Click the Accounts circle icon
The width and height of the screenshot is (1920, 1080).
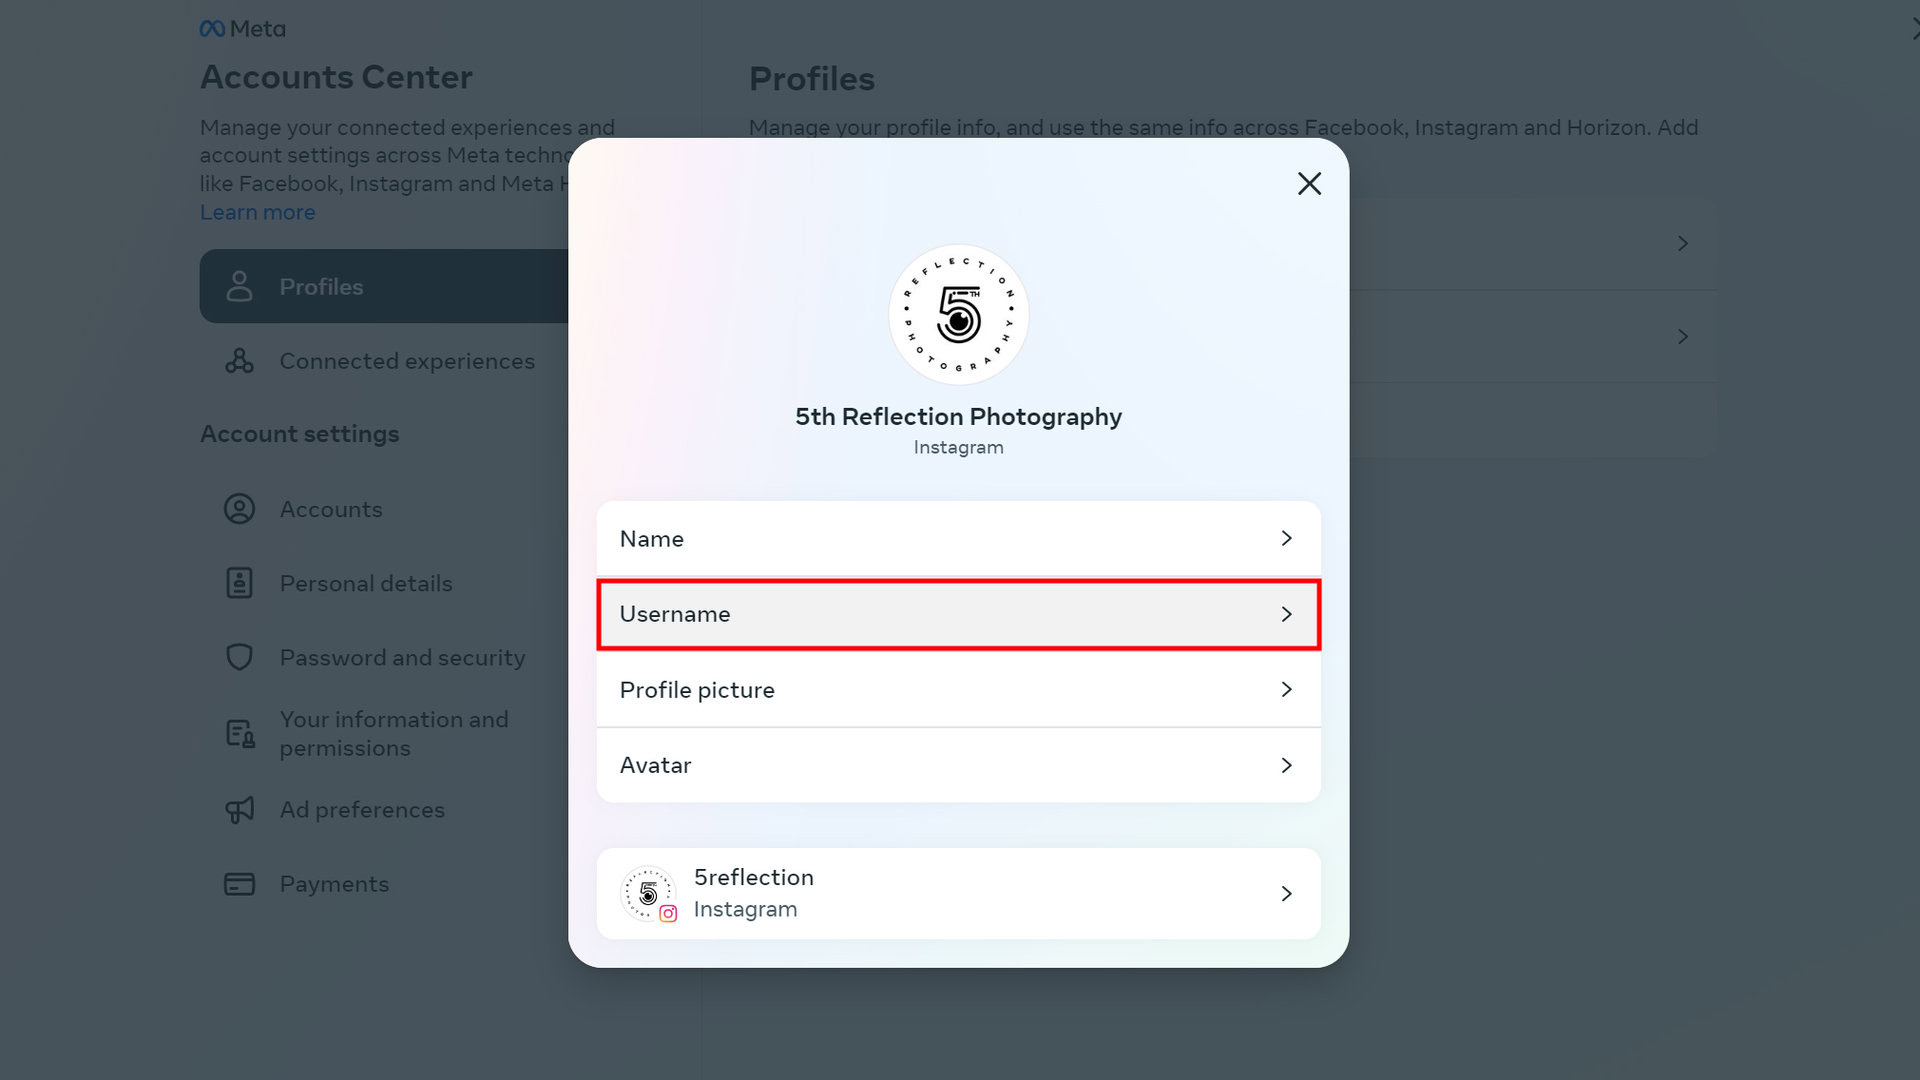coord(239,509)
